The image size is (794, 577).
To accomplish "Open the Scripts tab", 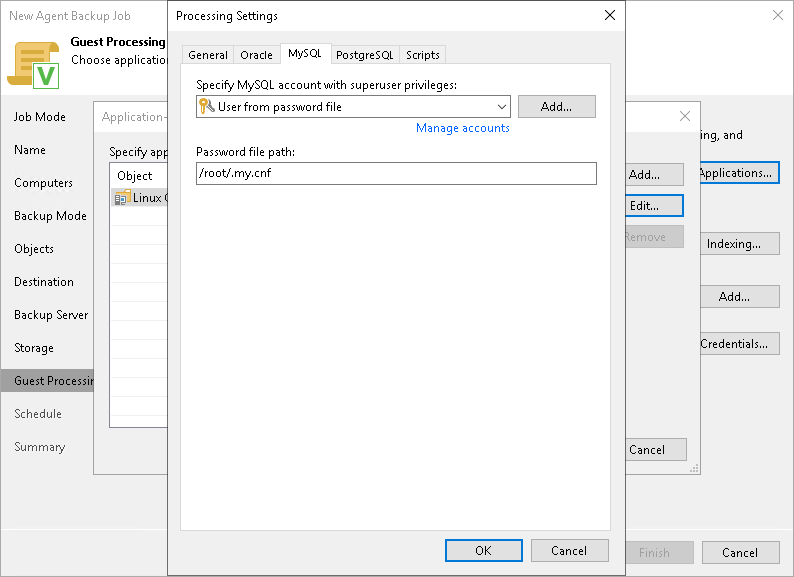I will click(422, 55).
